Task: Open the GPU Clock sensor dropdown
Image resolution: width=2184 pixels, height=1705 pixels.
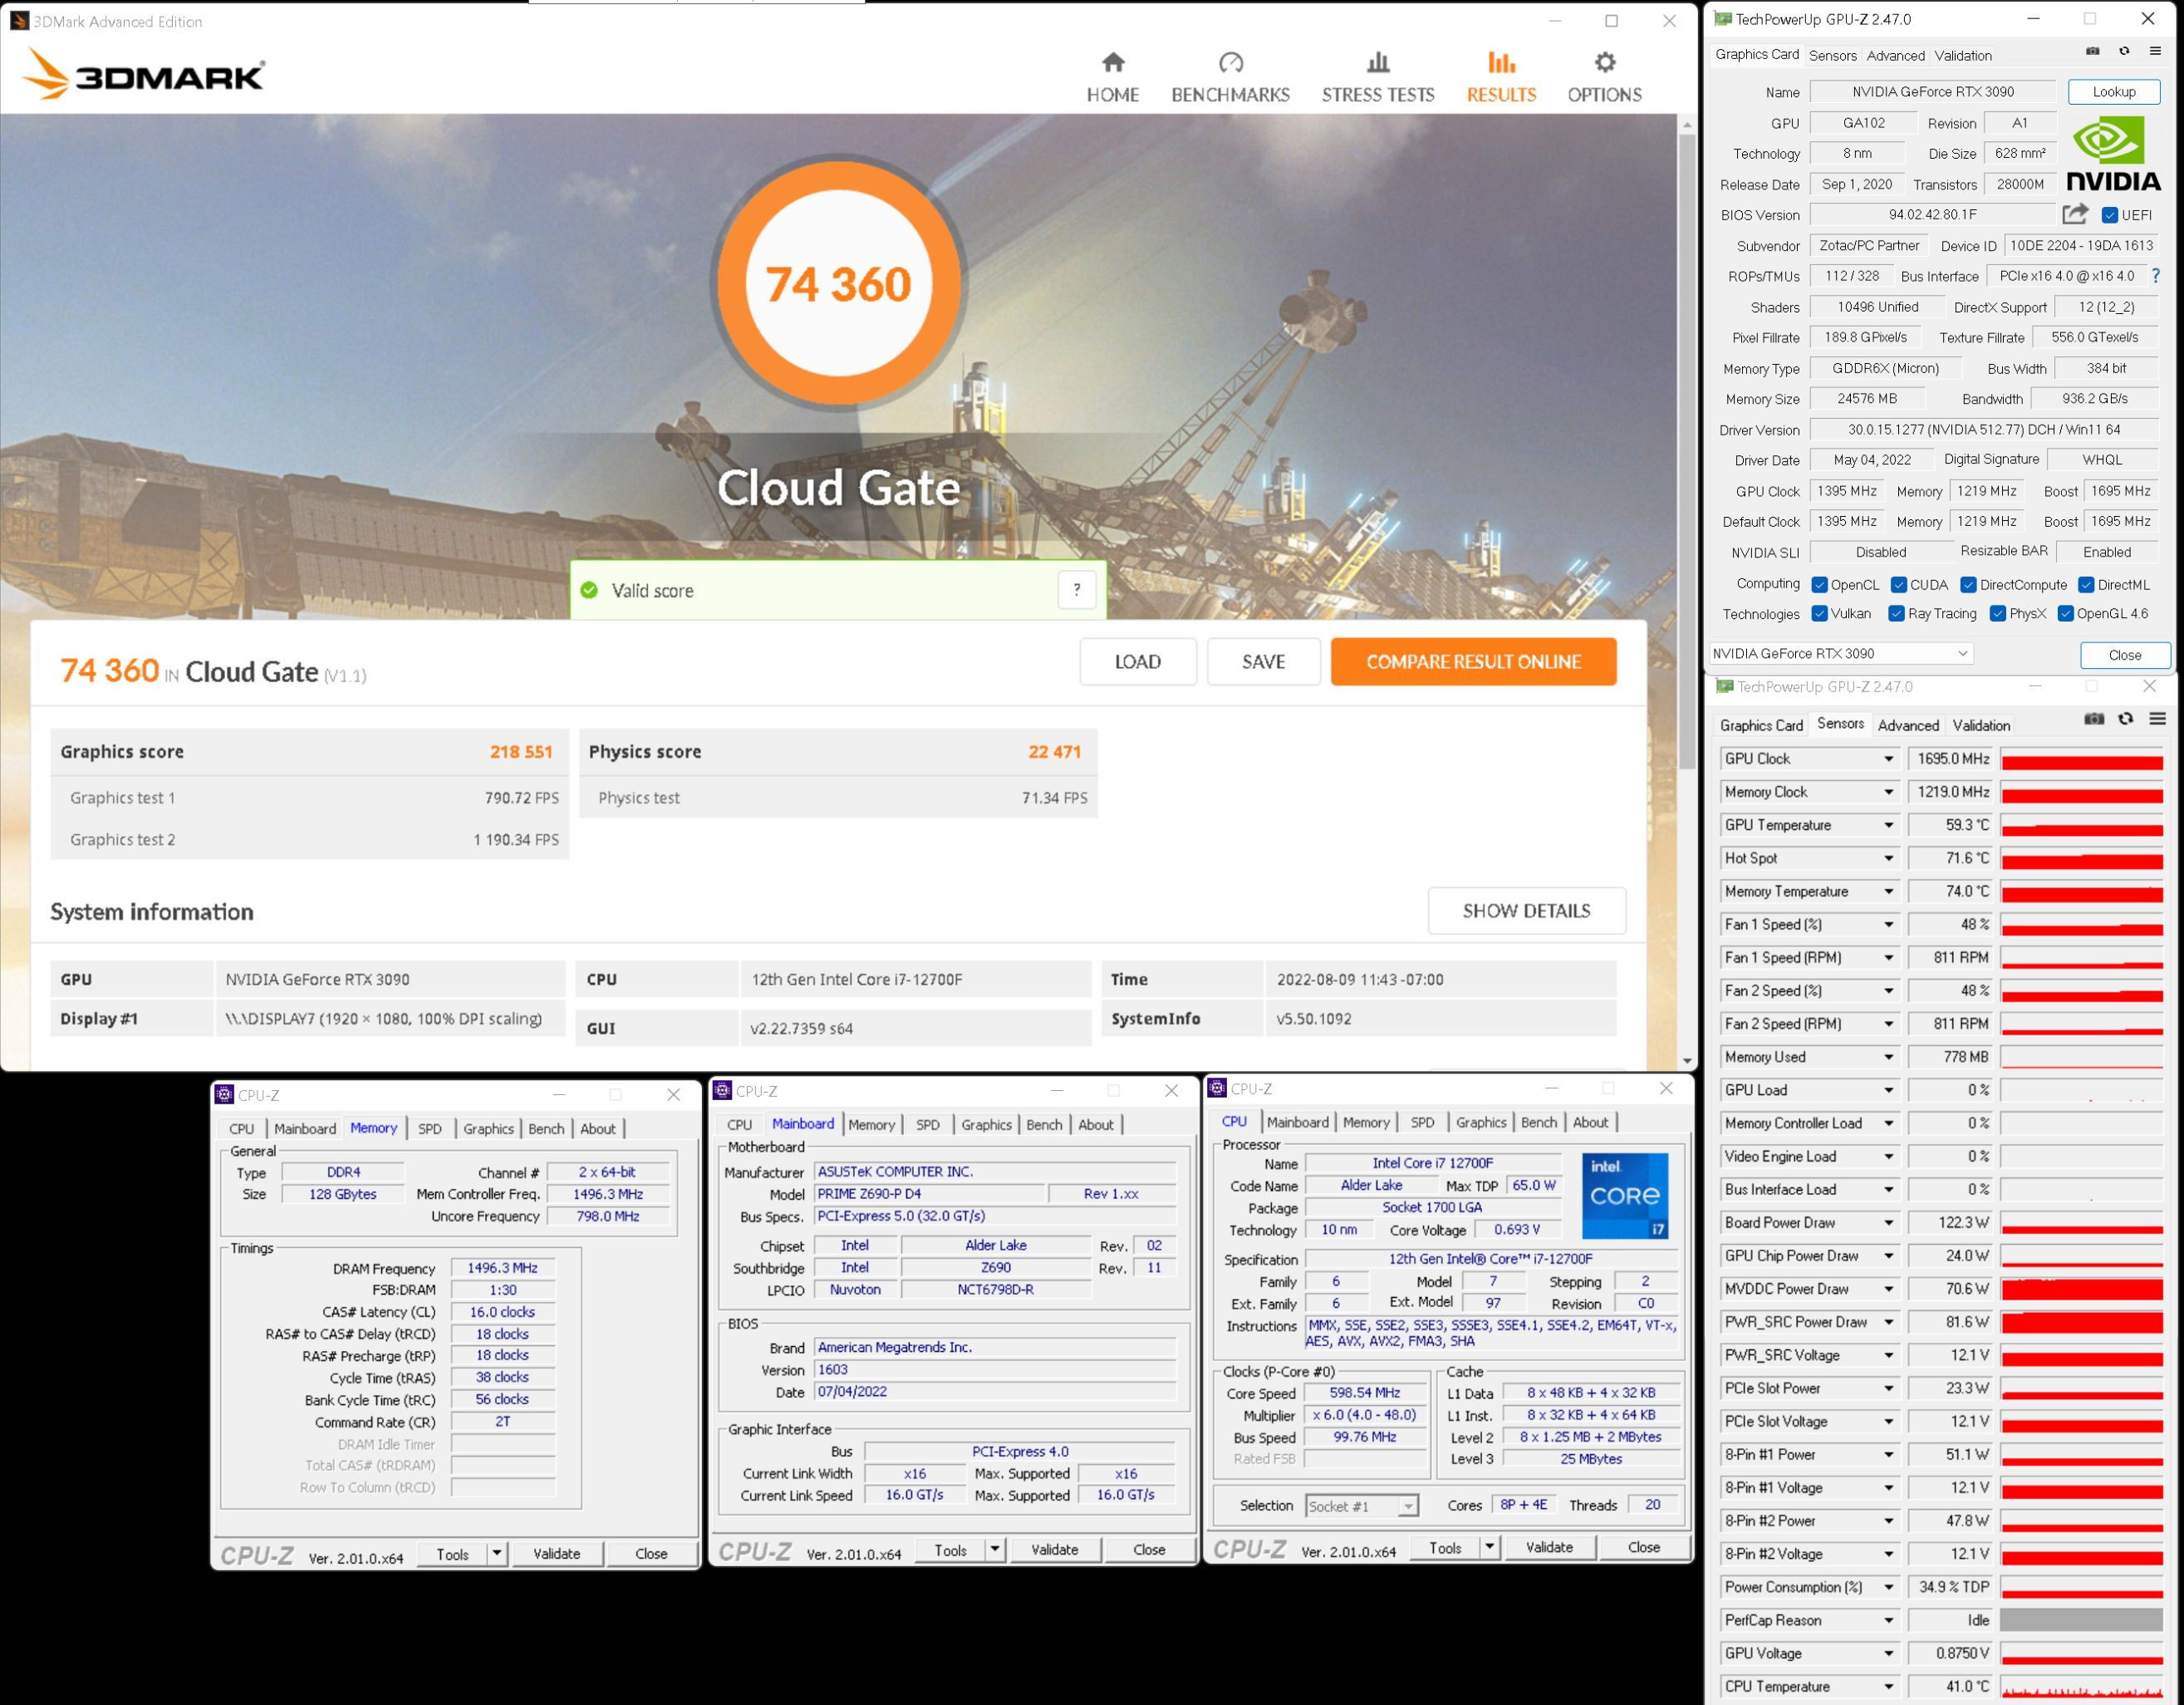Action: tap(1889, 759)
